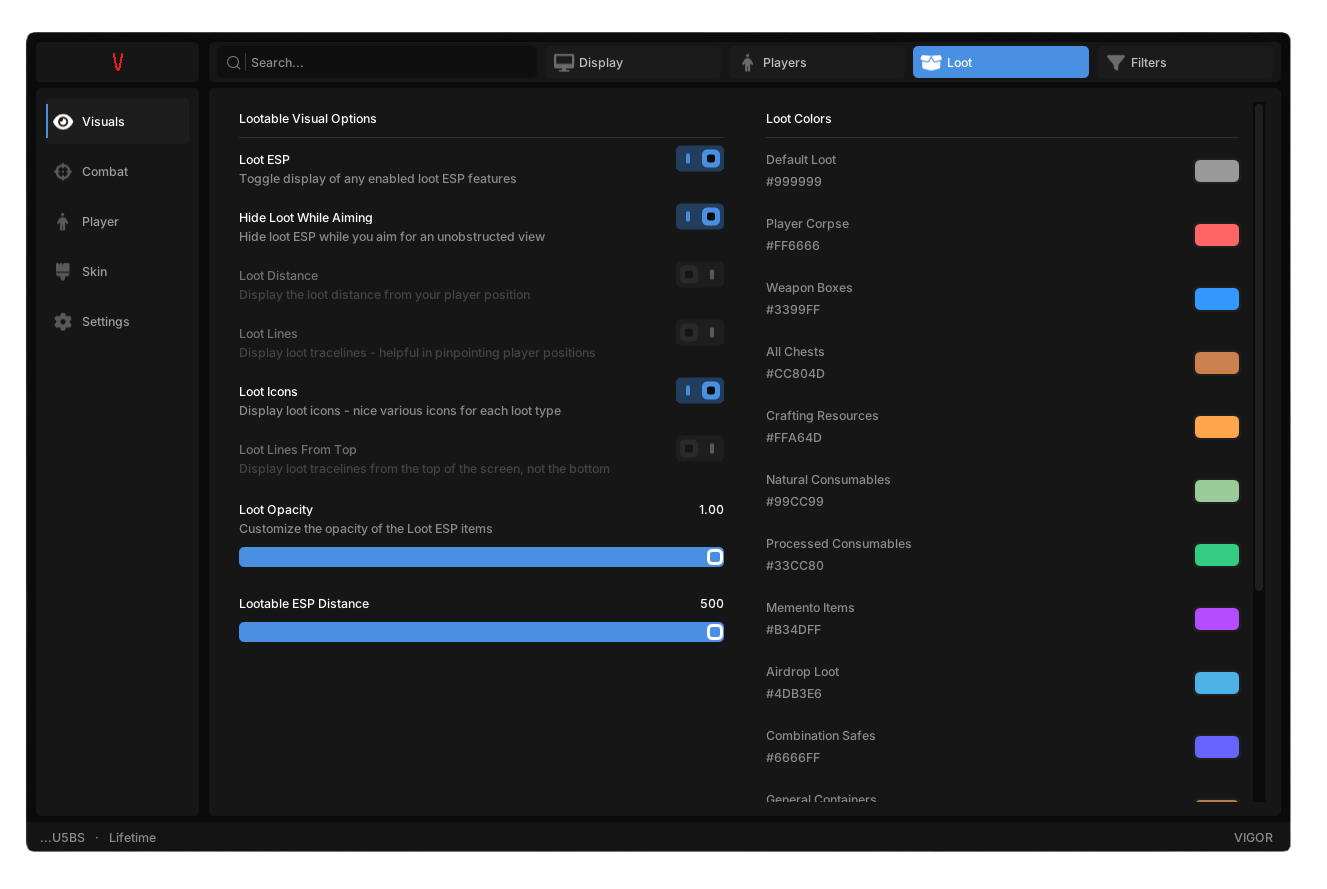
Task: Switch off the Loot Icons toggle
Action: coord(700,391)
